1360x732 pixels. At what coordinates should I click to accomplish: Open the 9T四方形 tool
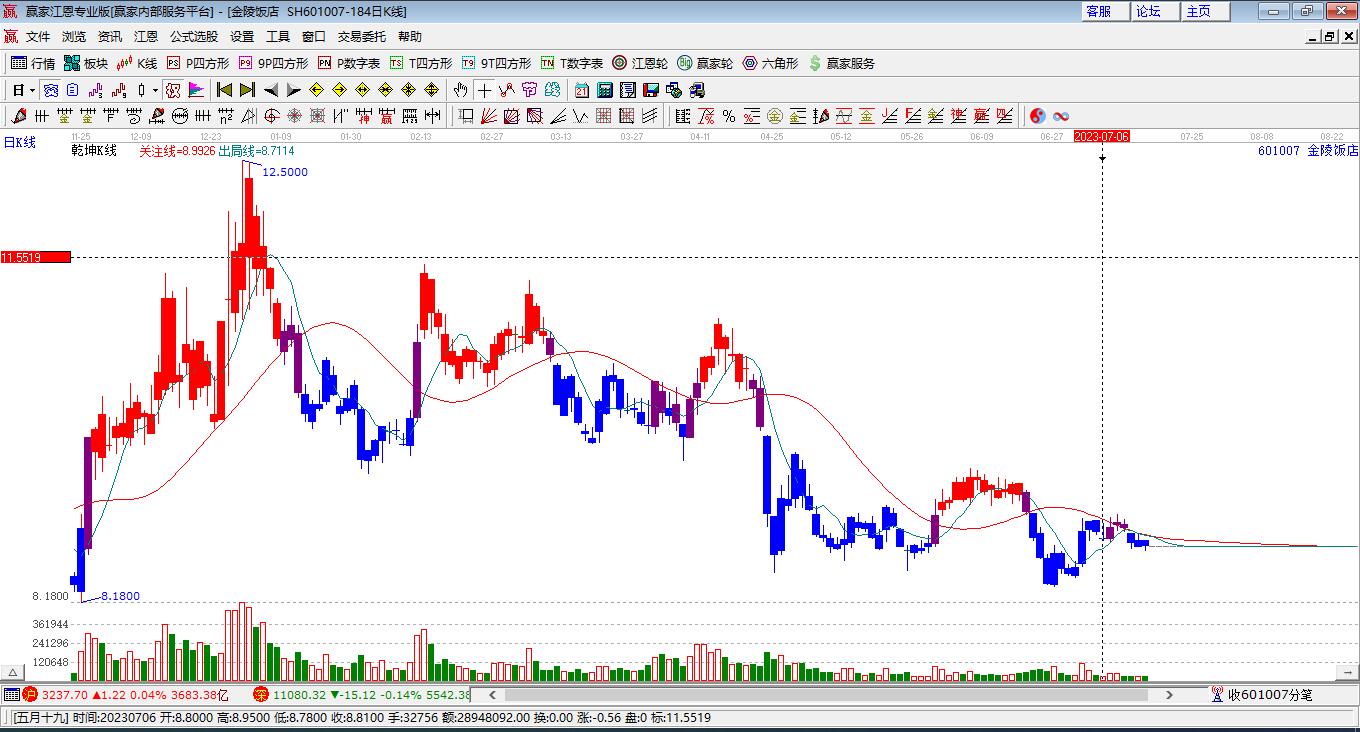496,63
